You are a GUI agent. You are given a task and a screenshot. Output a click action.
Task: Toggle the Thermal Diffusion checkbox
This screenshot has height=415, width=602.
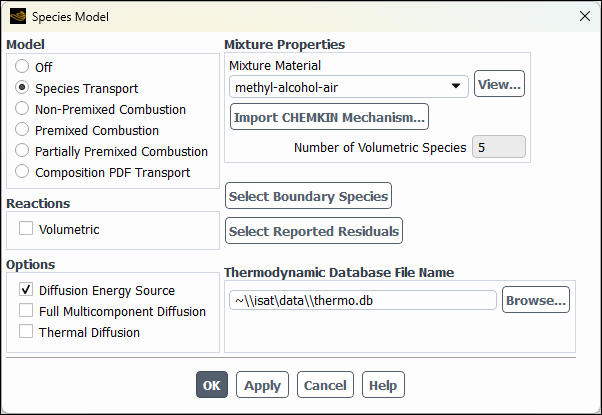(26, 332)
